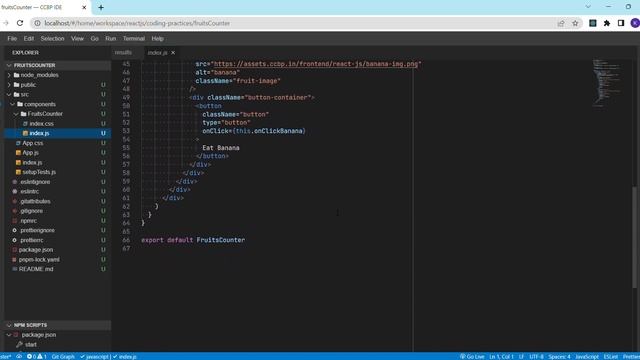The image size is (640, 360).
Task: Open the .prettierrc file
Action: [x=57, y=240]
